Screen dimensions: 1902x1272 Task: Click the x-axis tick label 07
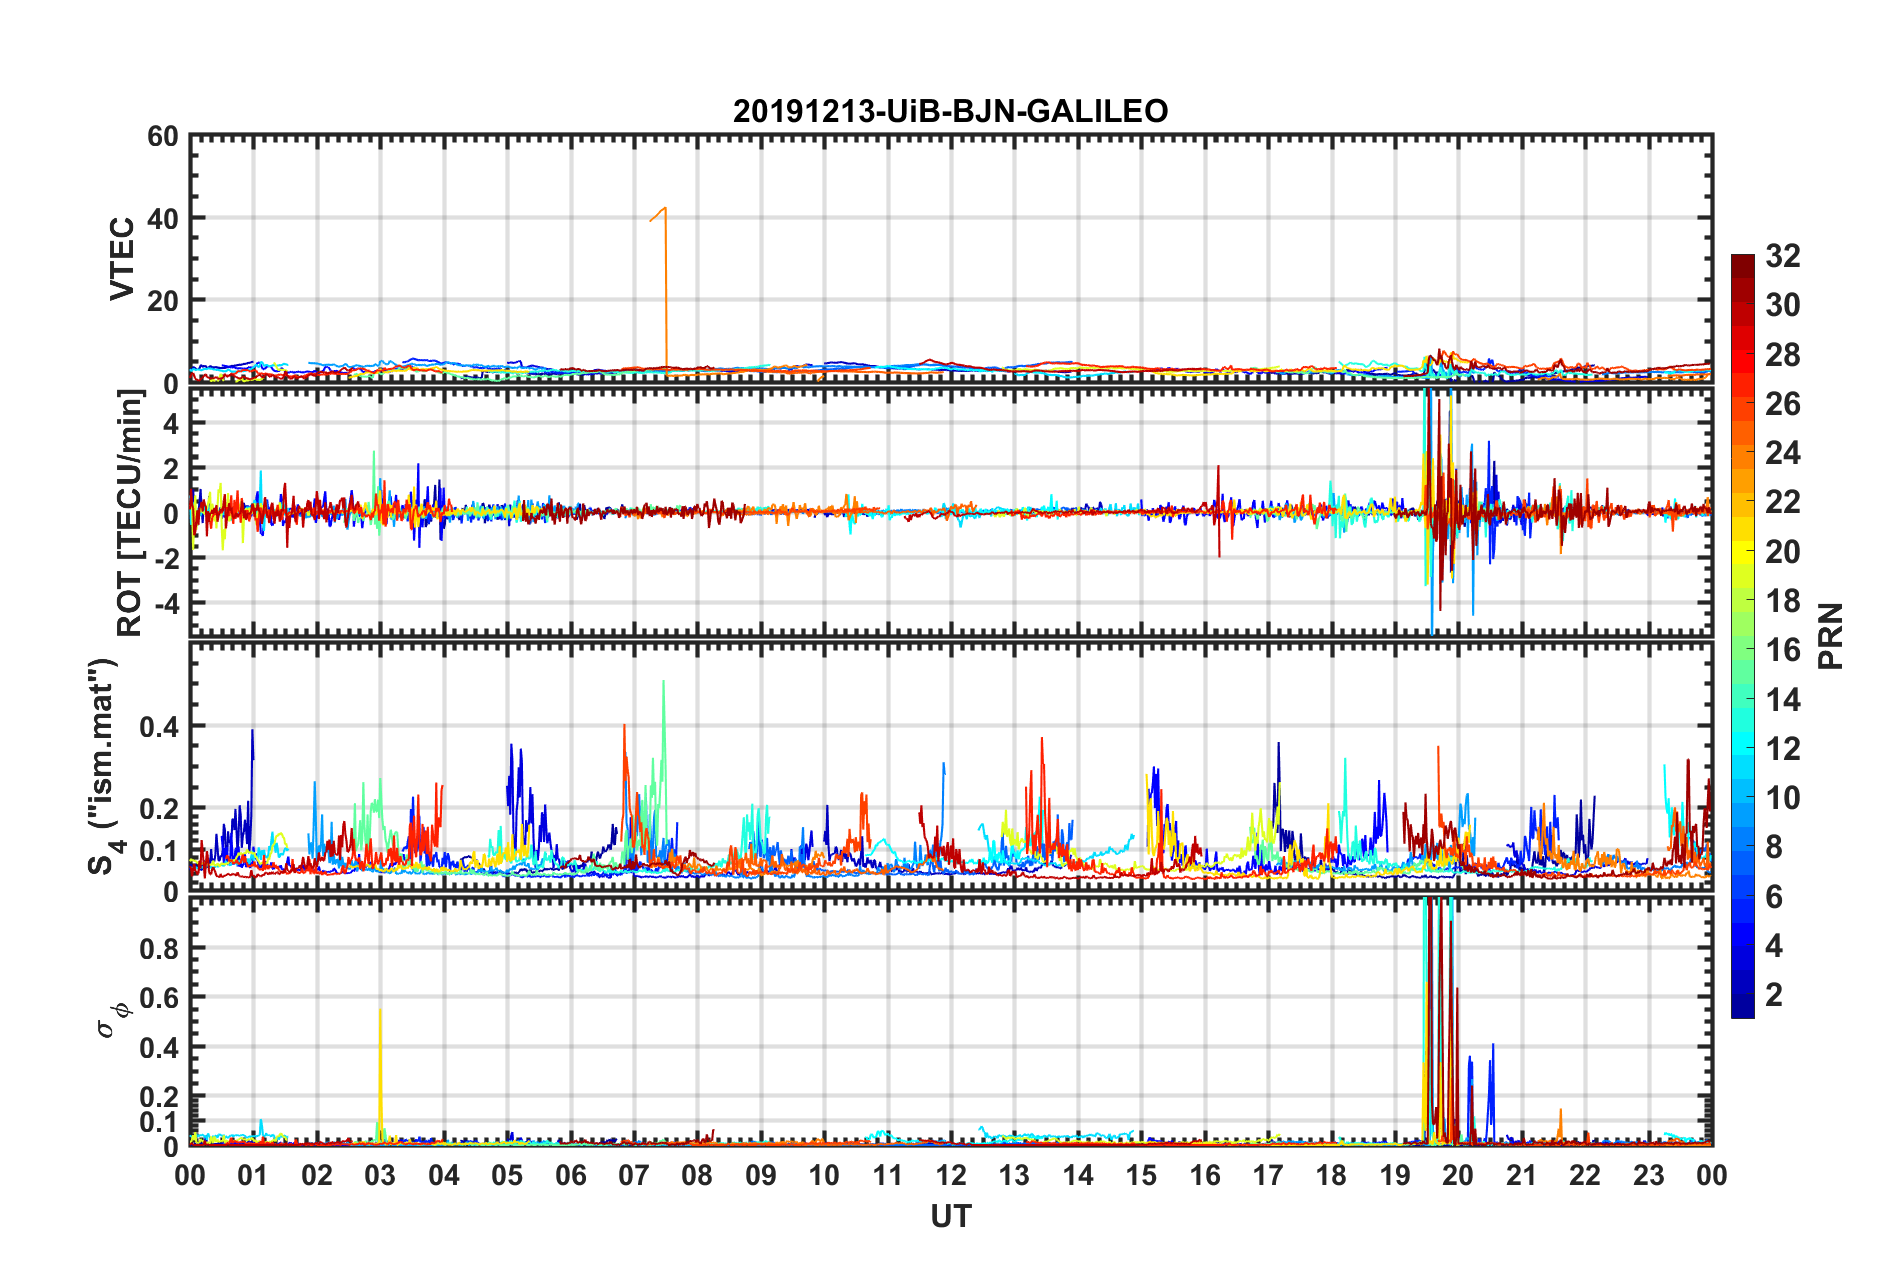tap(633, 1175)
